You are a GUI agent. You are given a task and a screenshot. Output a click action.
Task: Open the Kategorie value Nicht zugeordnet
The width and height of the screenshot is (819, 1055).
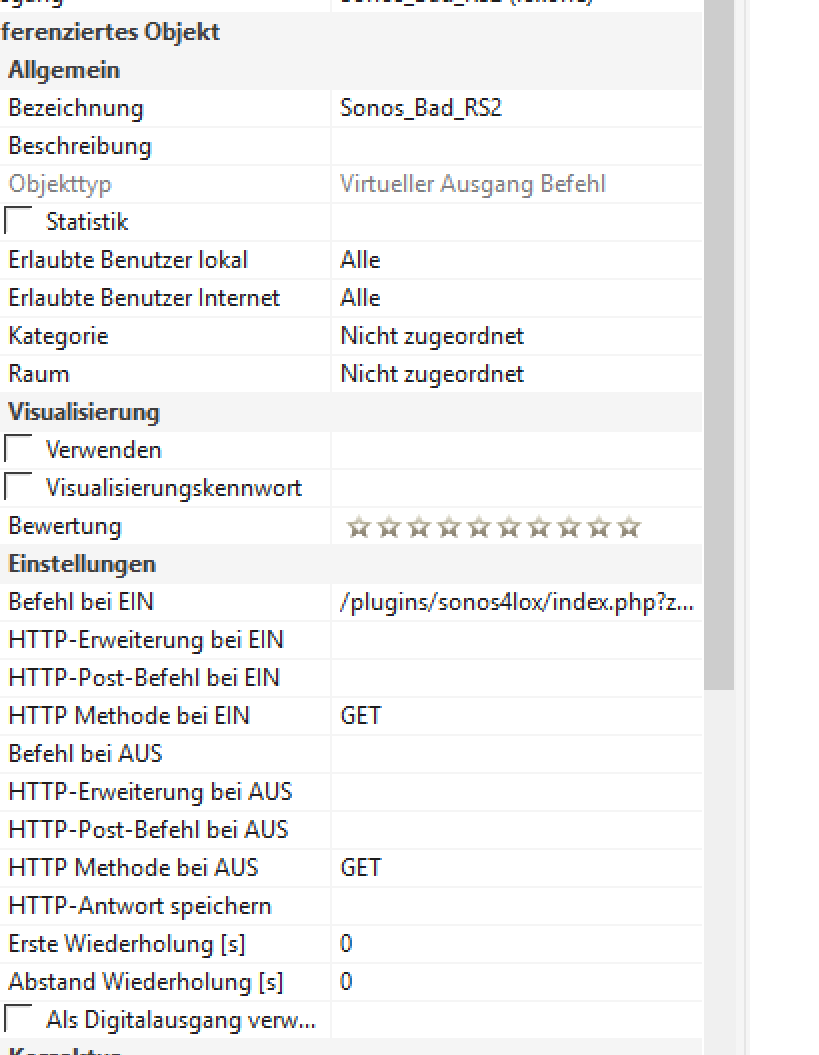pos(516,336)
